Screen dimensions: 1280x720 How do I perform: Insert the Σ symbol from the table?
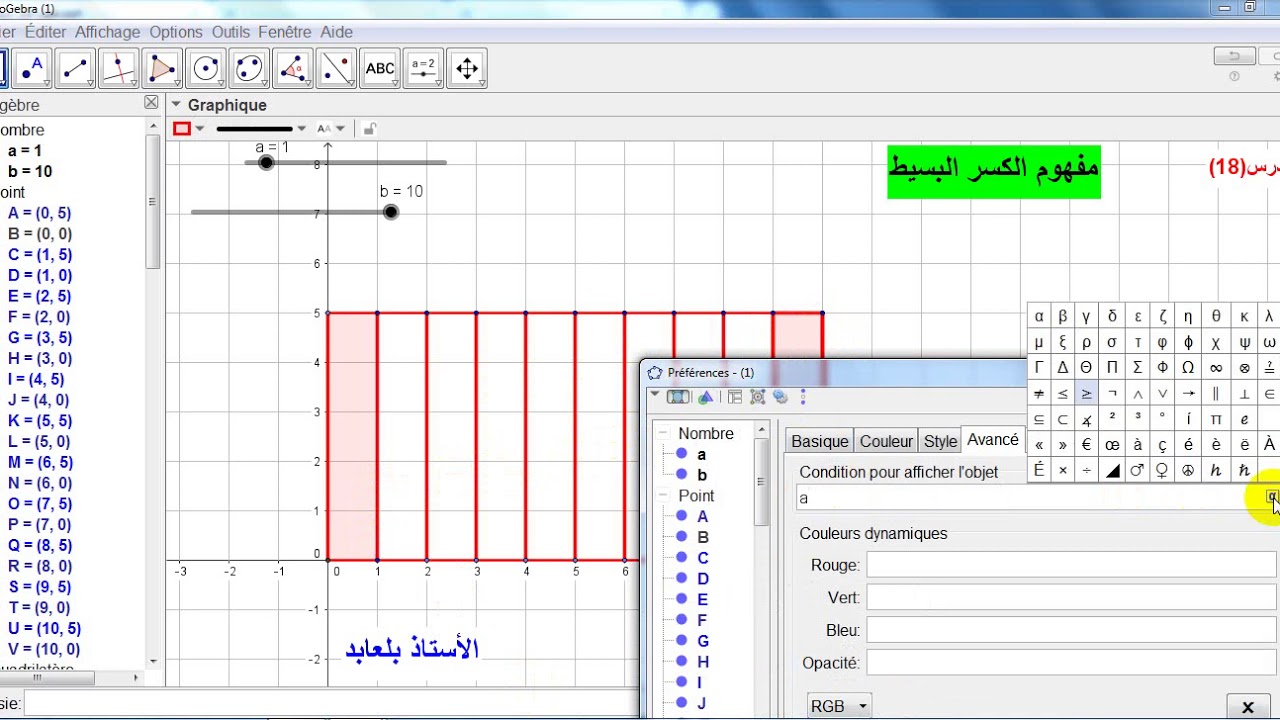[1137, 367]
